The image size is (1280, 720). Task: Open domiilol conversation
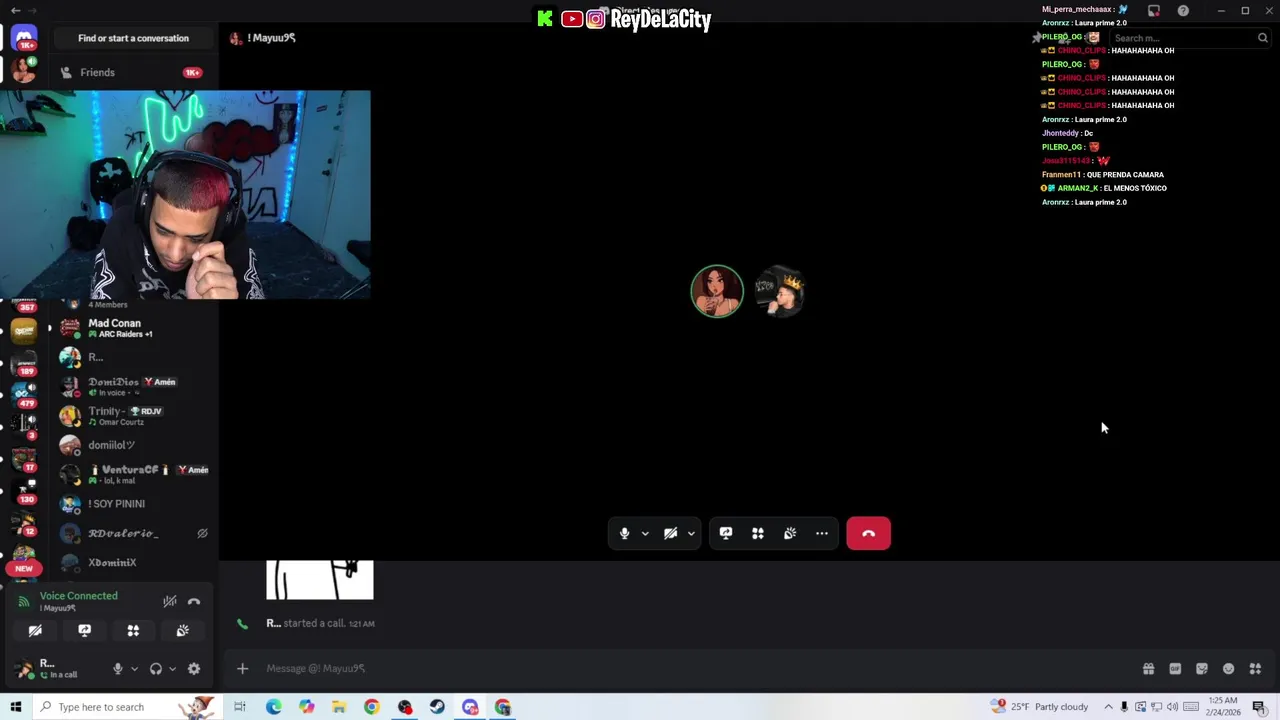tap(133, 445)
